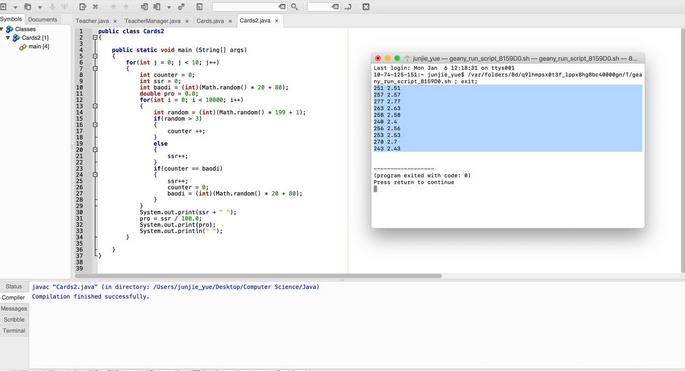
Task: Clear the toolbar search field
Action: (x=282, y=7)
